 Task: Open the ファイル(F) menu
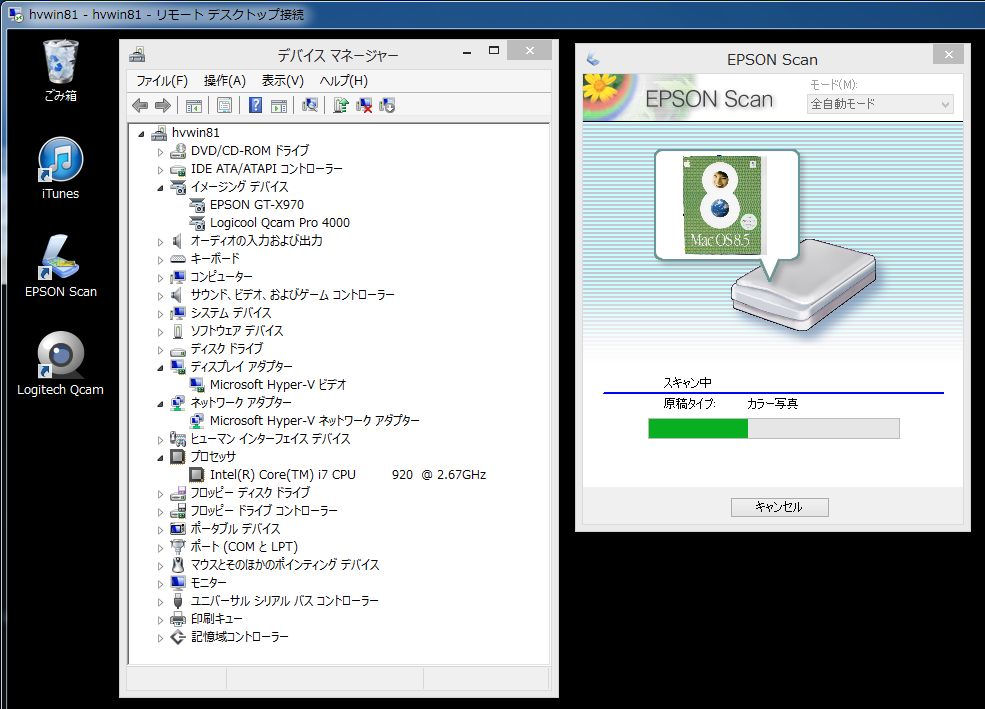point(162,81)
